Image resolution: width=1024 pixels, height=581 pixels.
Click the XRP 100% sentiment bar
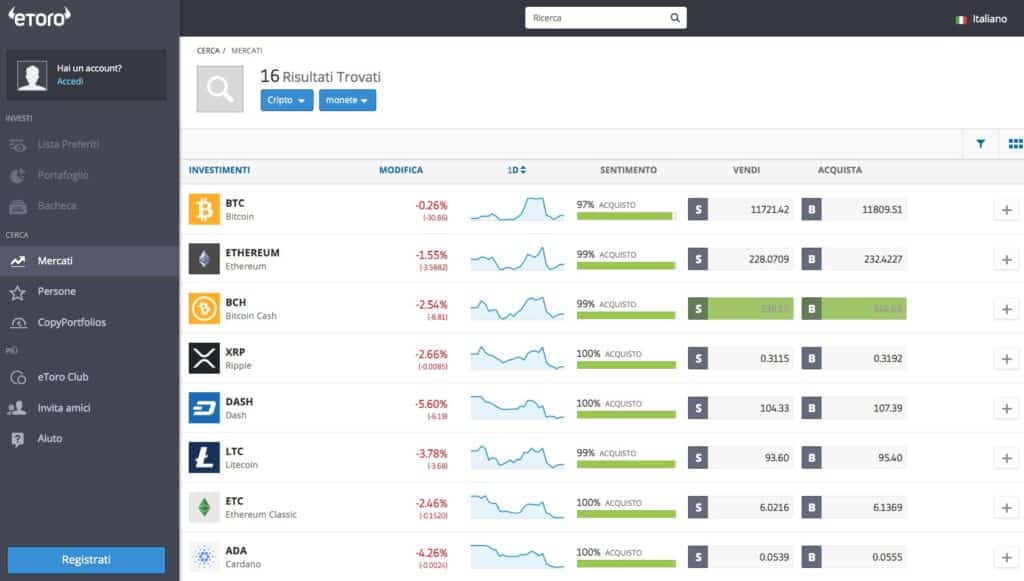tap(626, 365)
